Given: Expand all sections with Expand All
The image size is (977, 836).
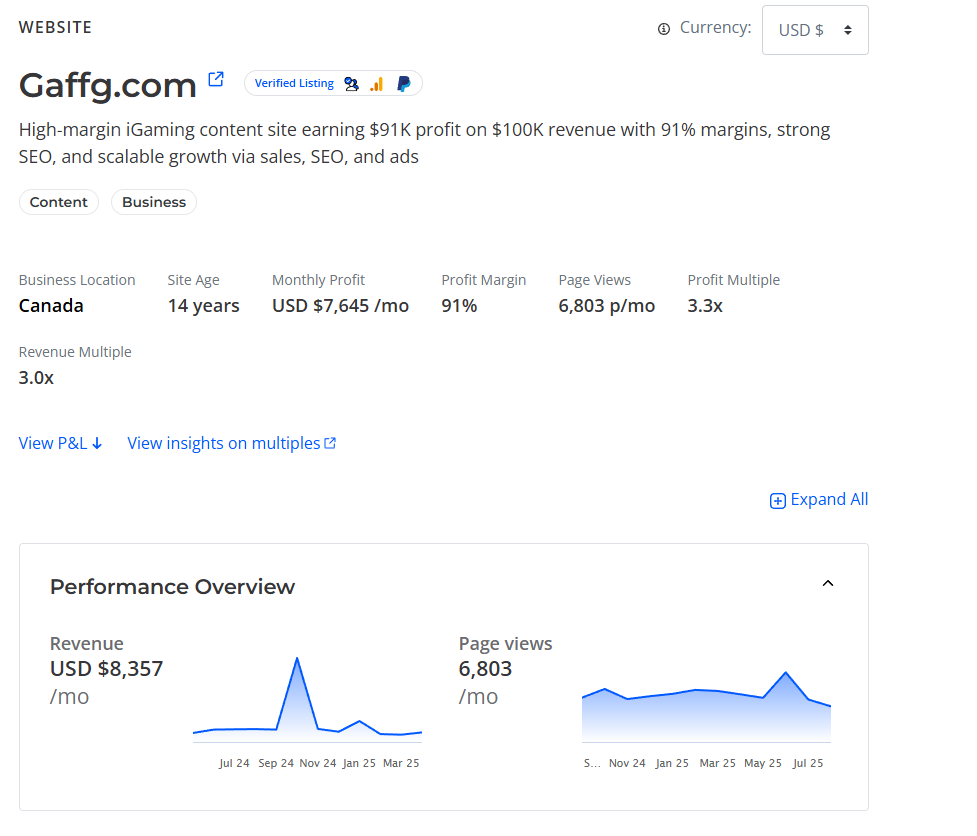Looking at the screenshot, I should pyautogui.click(x=828, y=500).
